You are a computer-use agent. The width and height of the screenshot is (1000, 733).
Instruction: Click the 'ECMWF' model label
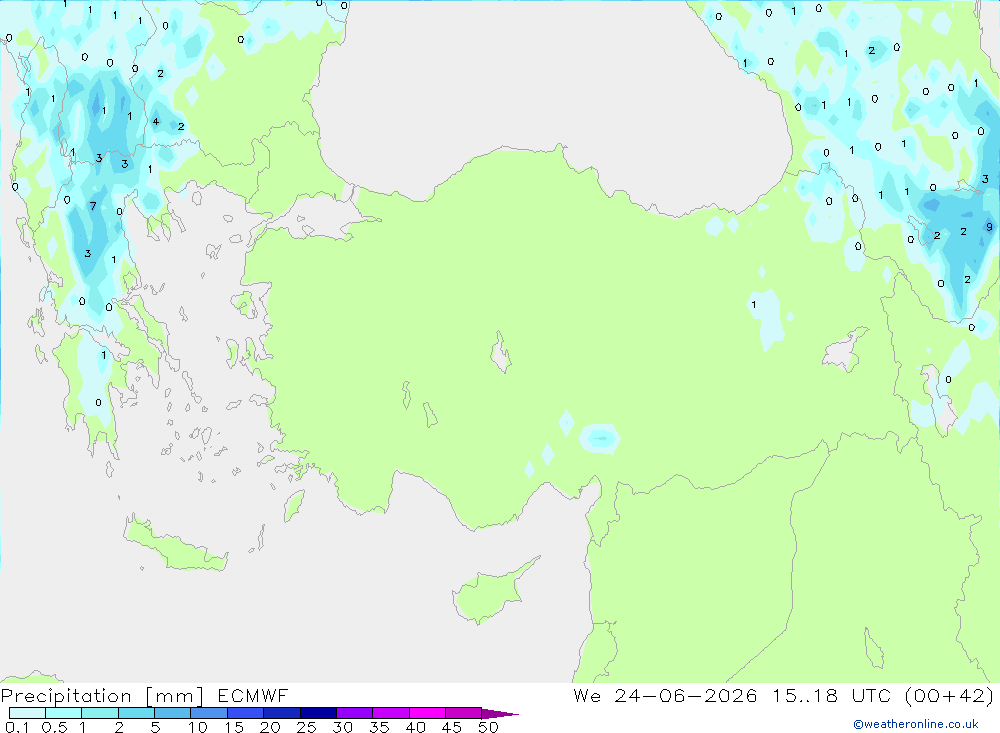point(253,695)
